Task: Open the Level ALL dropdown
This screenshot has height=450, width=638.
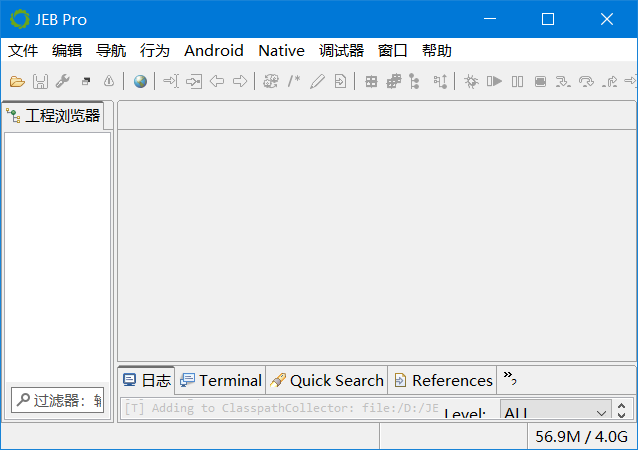Action: pyautogui.click(x=555, y=409)
